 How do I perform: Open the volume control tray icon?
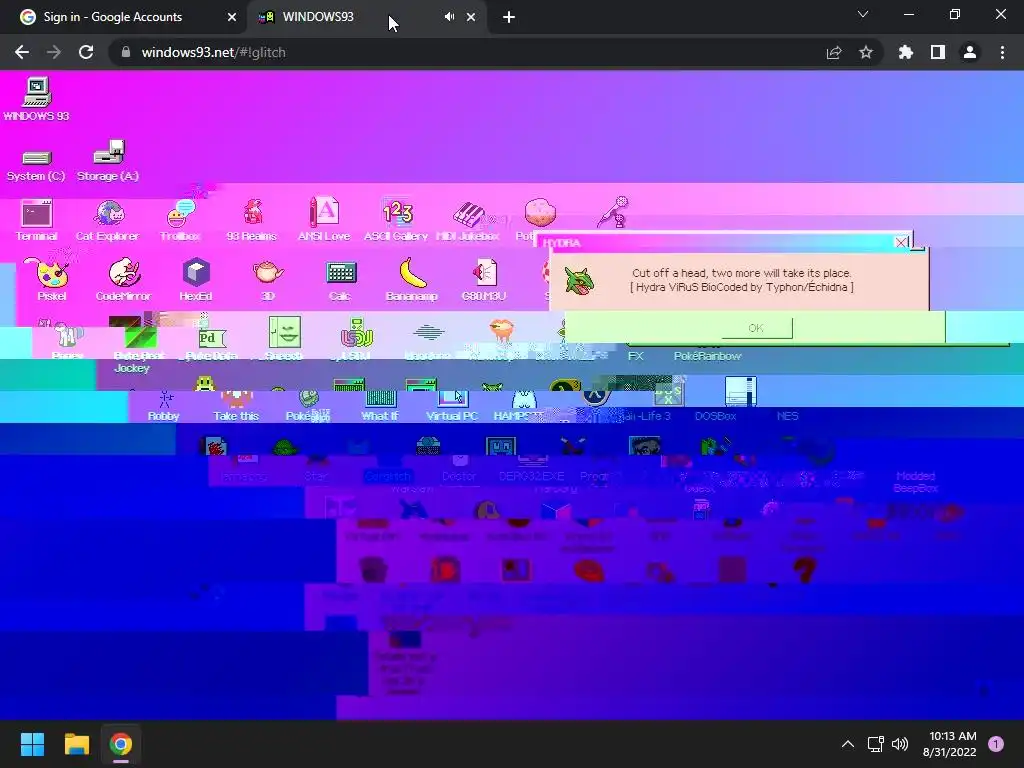pos(900,744)
